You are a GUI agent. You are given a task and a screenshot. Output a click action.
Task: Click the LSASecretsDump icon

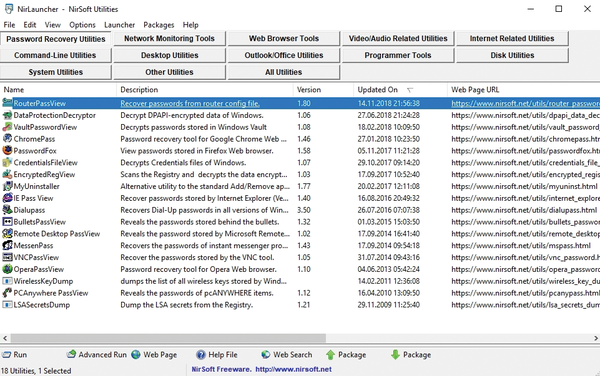[7, 304]
